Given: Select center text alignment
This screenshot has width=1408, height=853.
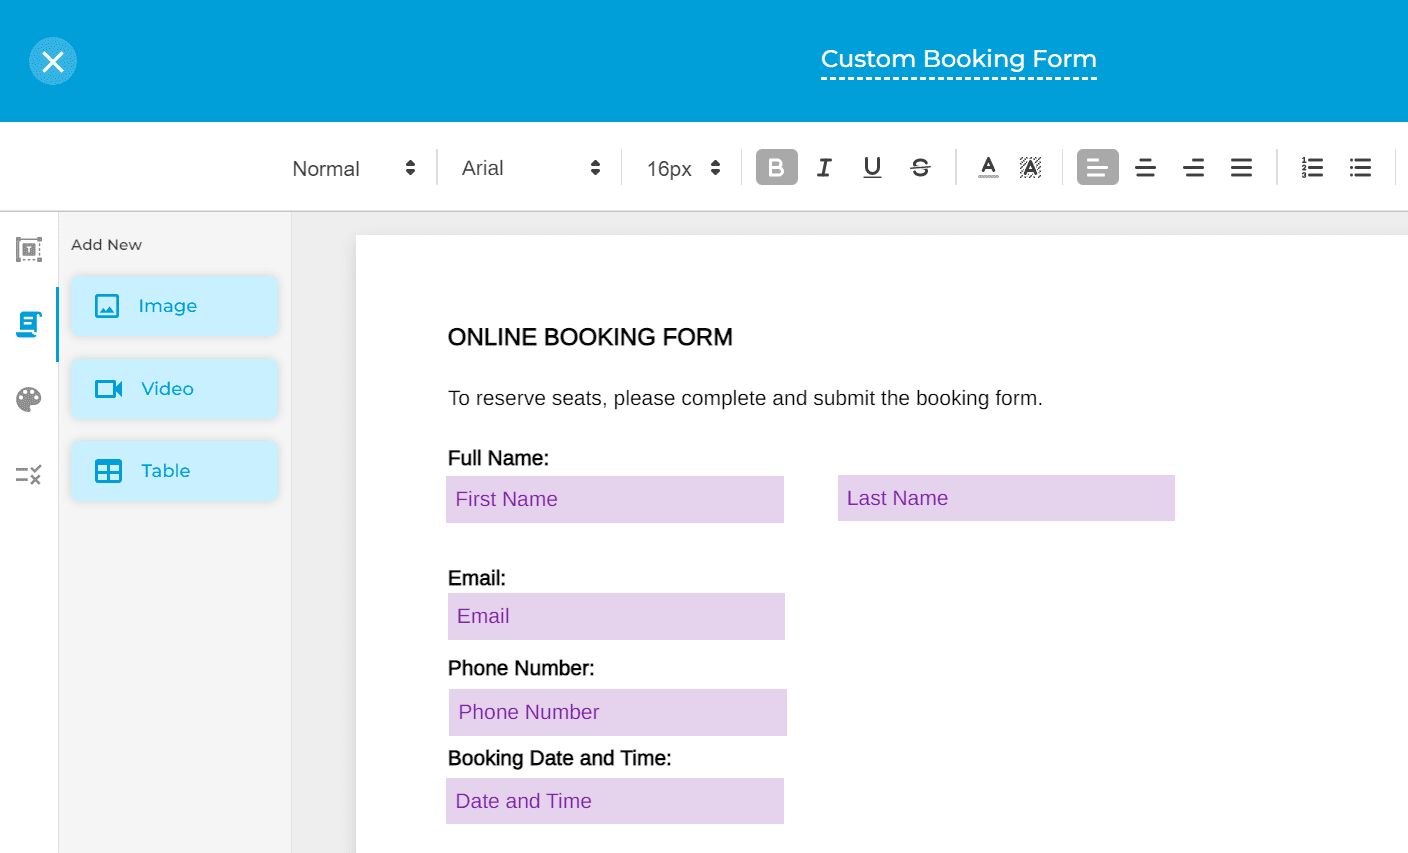Looking at the screenshot, I should [x=1145, y=167].
